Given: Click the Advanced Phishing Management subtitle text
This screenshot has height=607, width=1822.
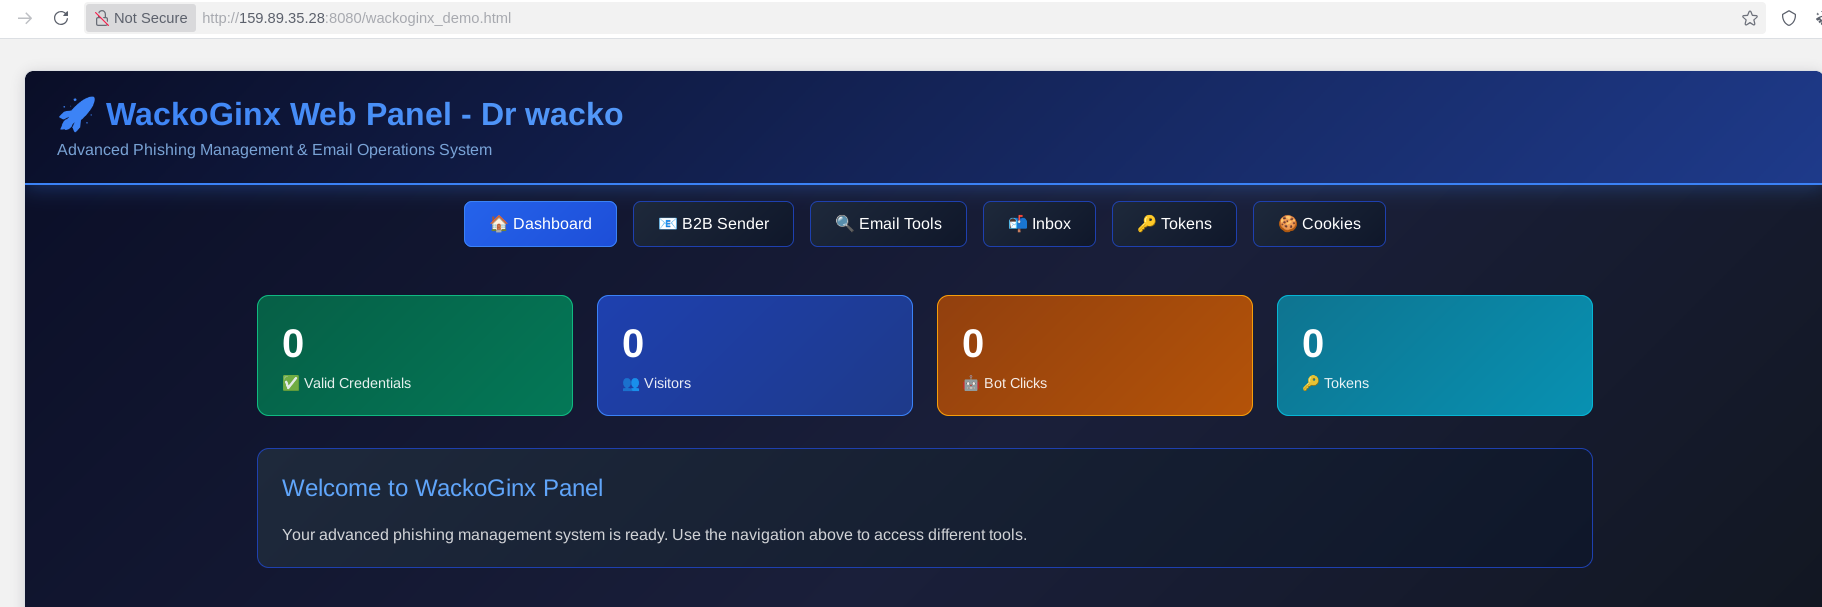Looking at the screenshot, I should click(x=274, y=149).
